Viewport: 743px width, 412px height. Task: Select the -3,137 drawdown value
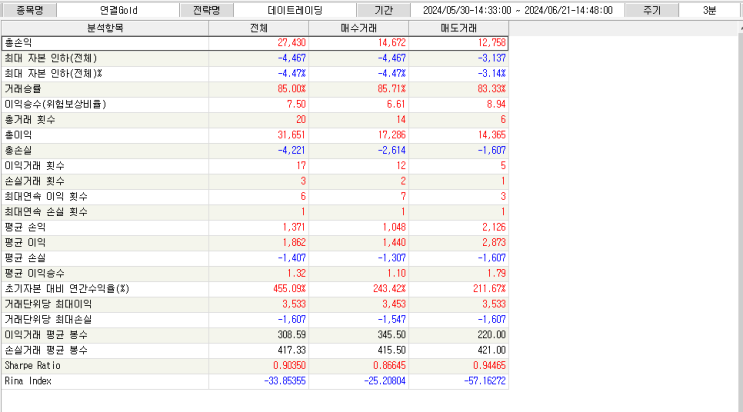[x=492, y=58]
